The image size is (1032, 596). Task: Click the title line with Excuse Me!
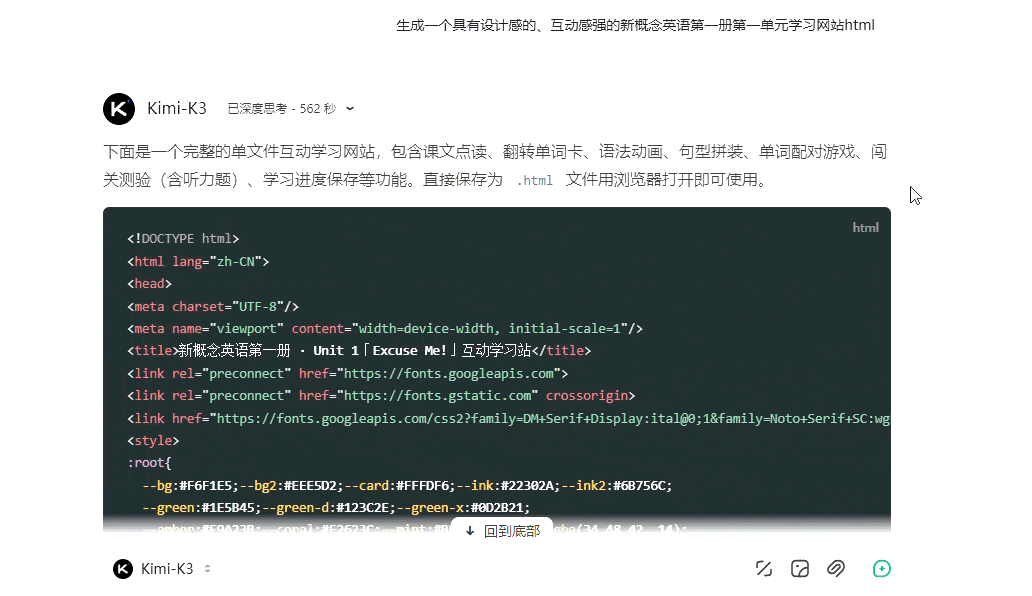click(359, 351)
